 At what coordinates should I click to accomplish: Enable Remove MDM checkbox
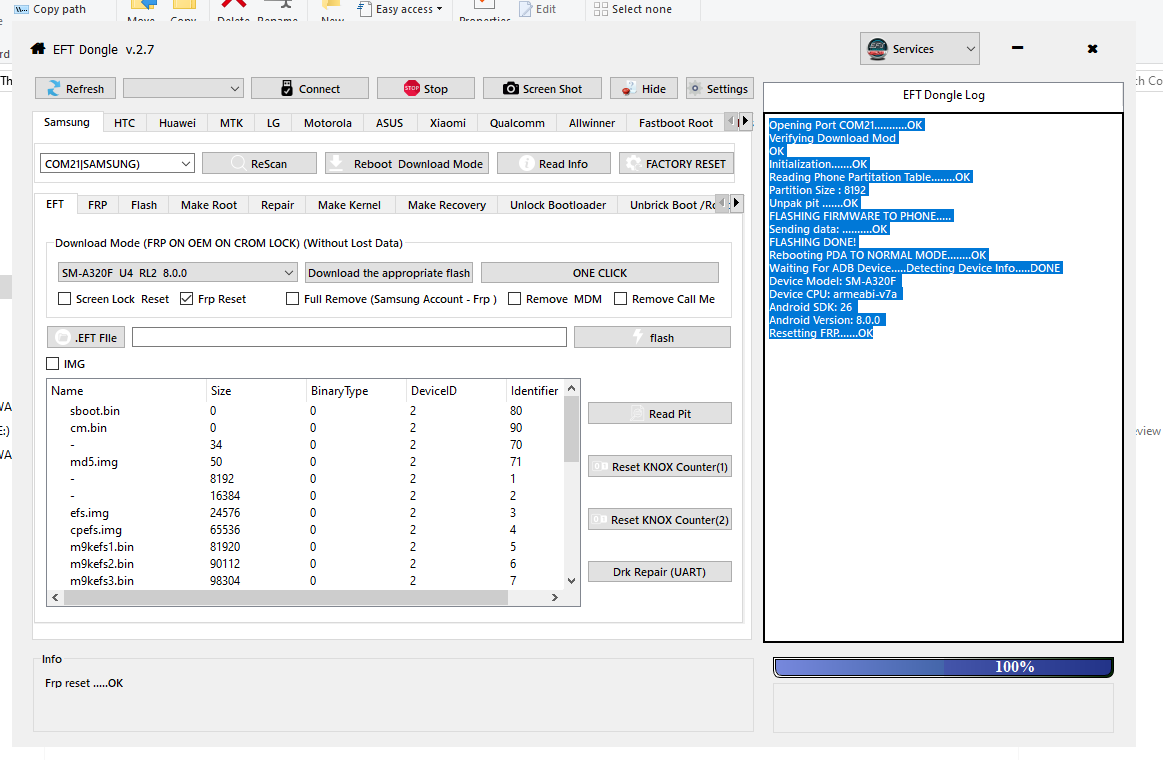tap(514, 299)
